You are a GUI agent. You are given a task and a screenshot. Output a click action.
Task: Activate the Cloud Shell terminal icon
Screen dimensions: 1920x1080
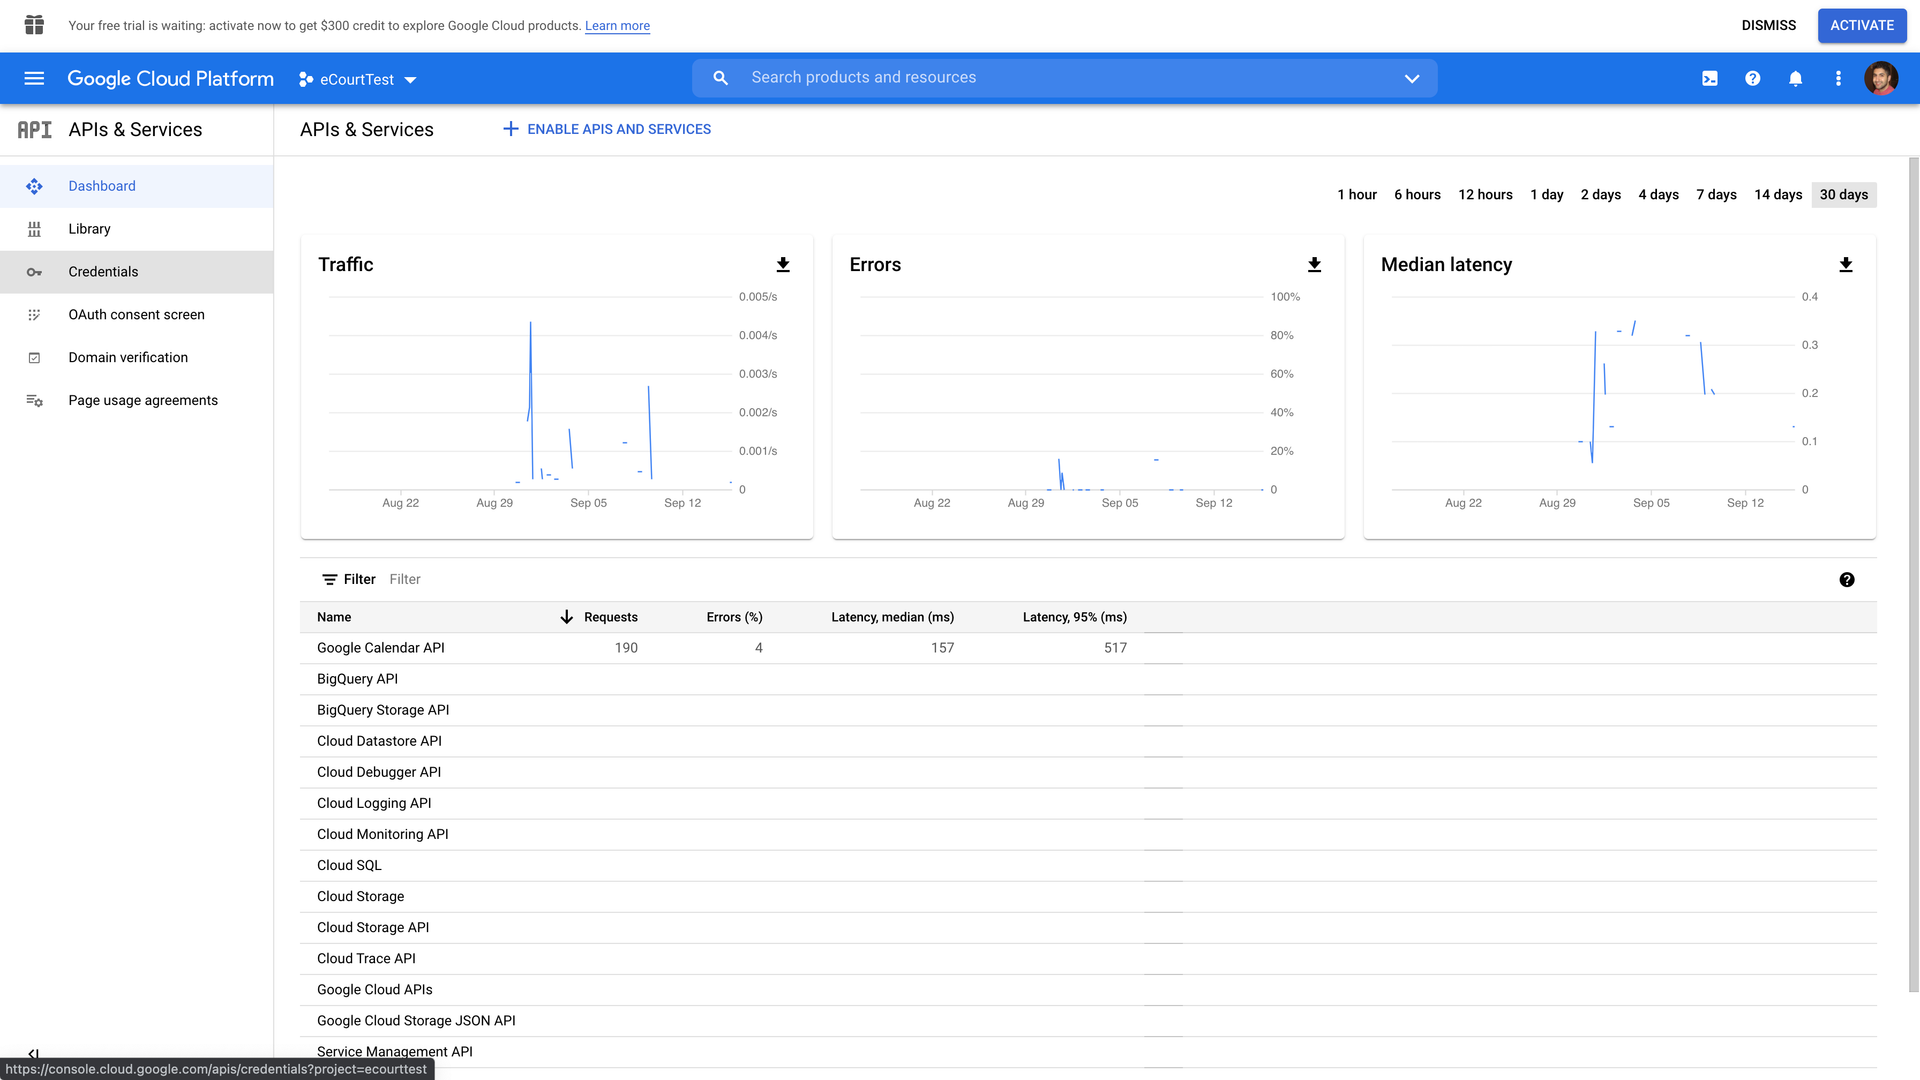1710,78
